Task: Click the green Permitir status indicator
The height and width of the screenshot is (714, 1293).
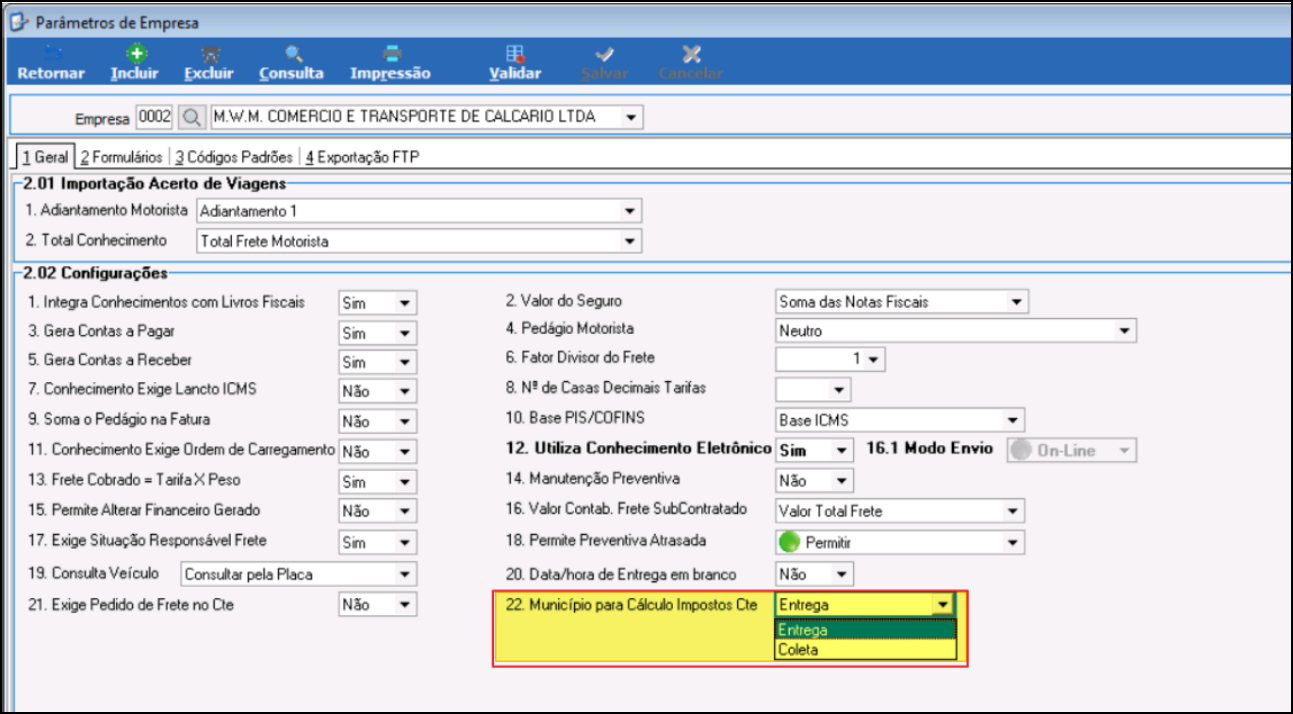Action: (790, 543)
